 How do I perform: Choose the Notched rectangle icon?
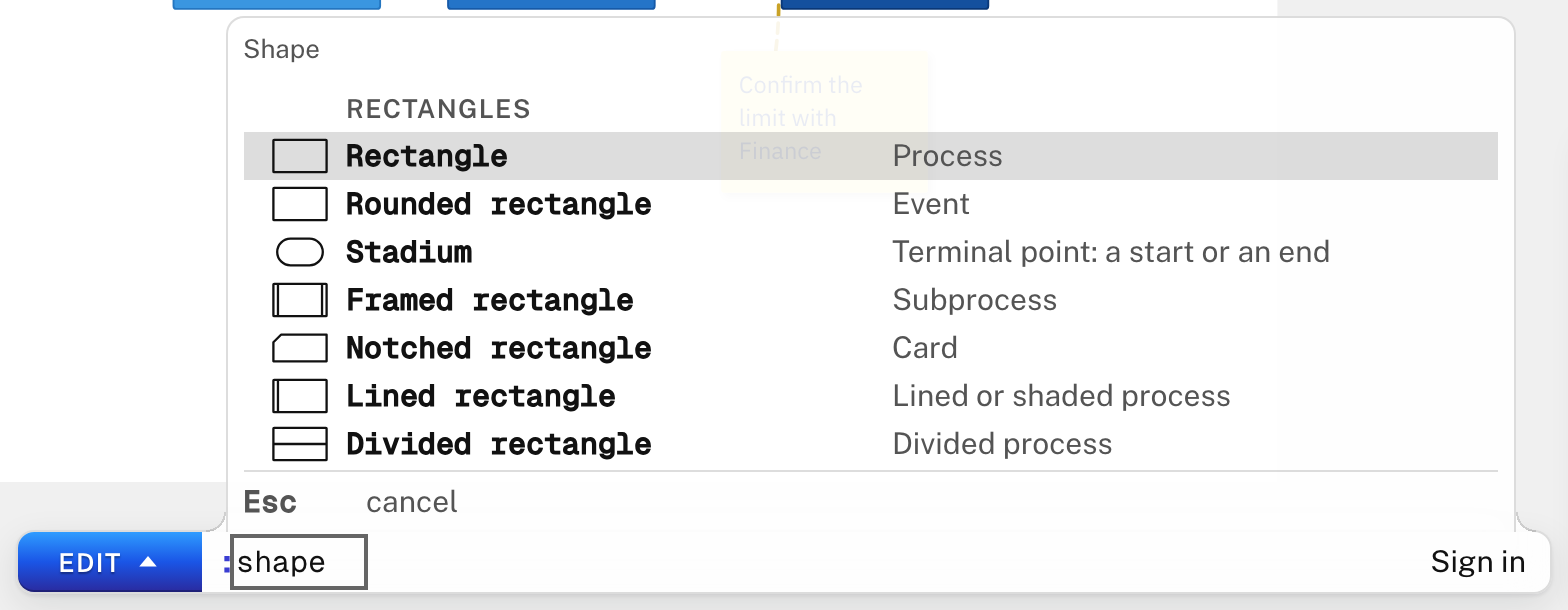(x=300, y=348)
